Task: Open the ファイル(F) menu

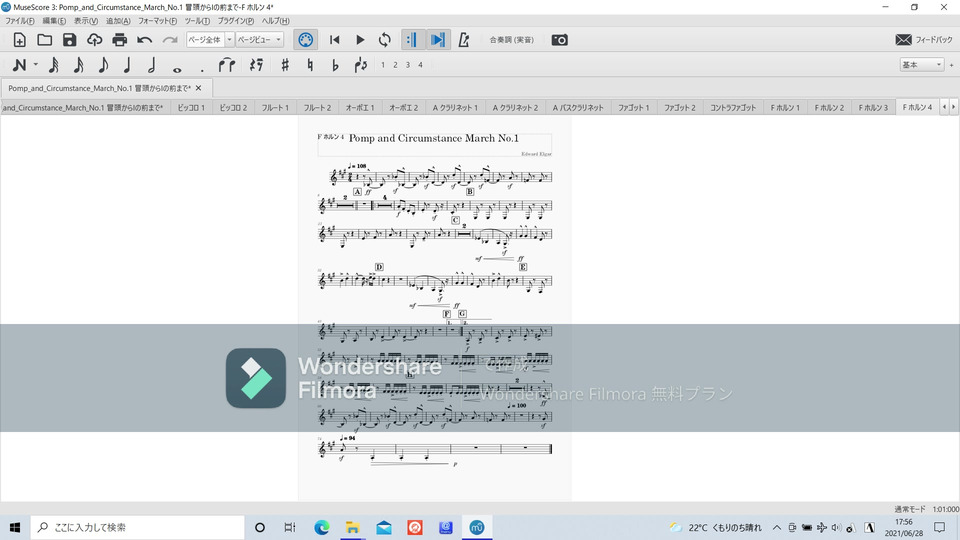Action: 20,21
